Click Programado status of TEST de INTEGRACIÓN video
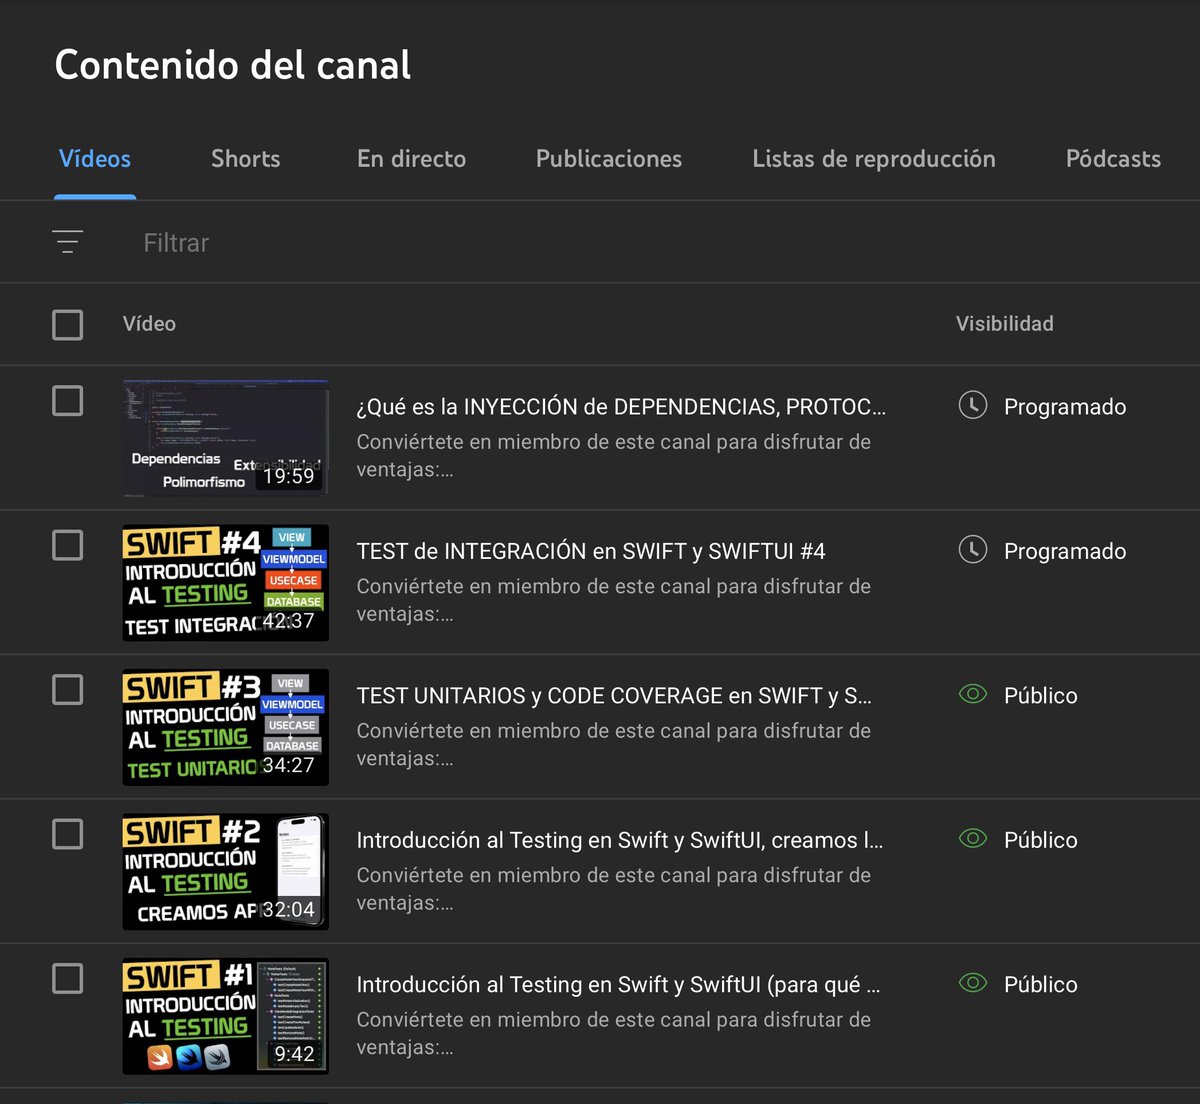1200x1104 pixels. click(1065, 551)
